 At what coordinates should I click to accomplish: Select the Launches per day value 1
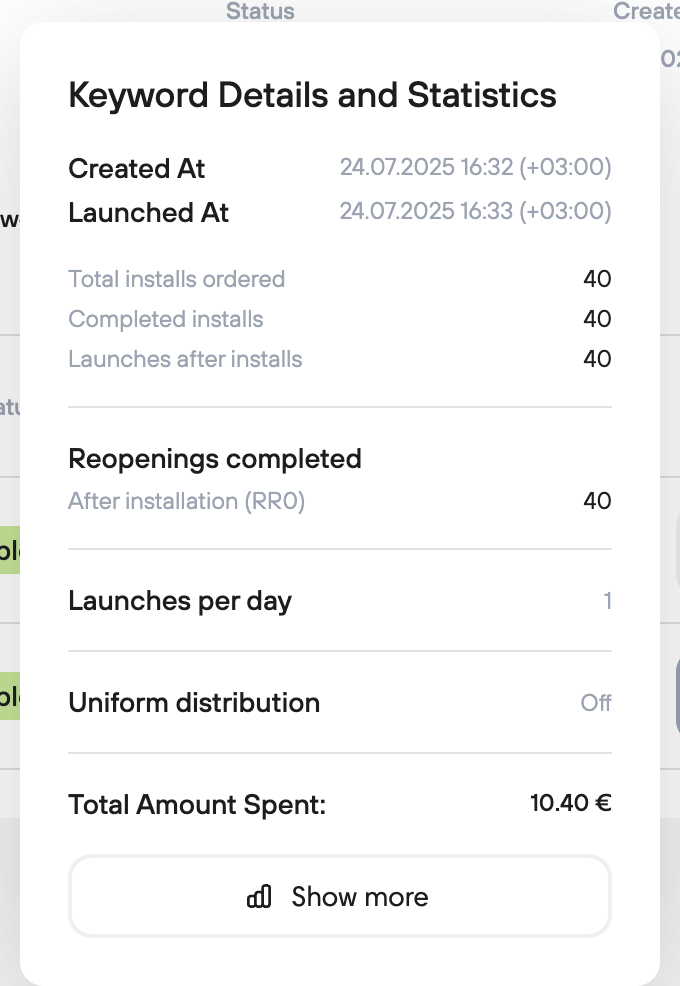[607, 601]
